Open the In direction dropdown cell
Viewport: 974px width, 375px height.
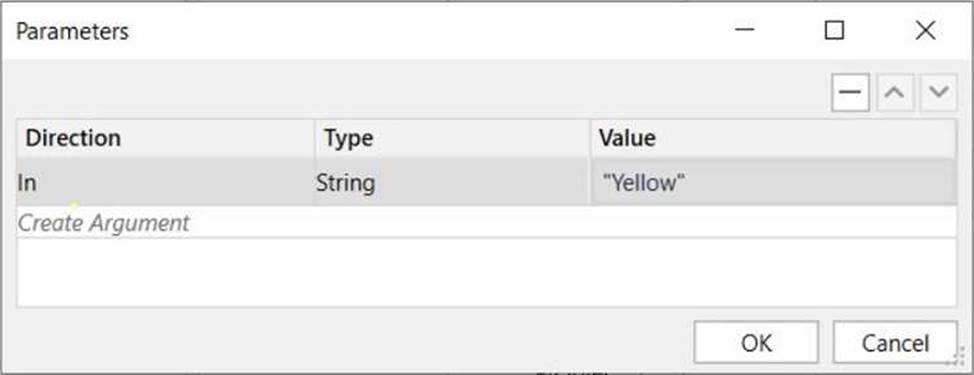point(166,183)
